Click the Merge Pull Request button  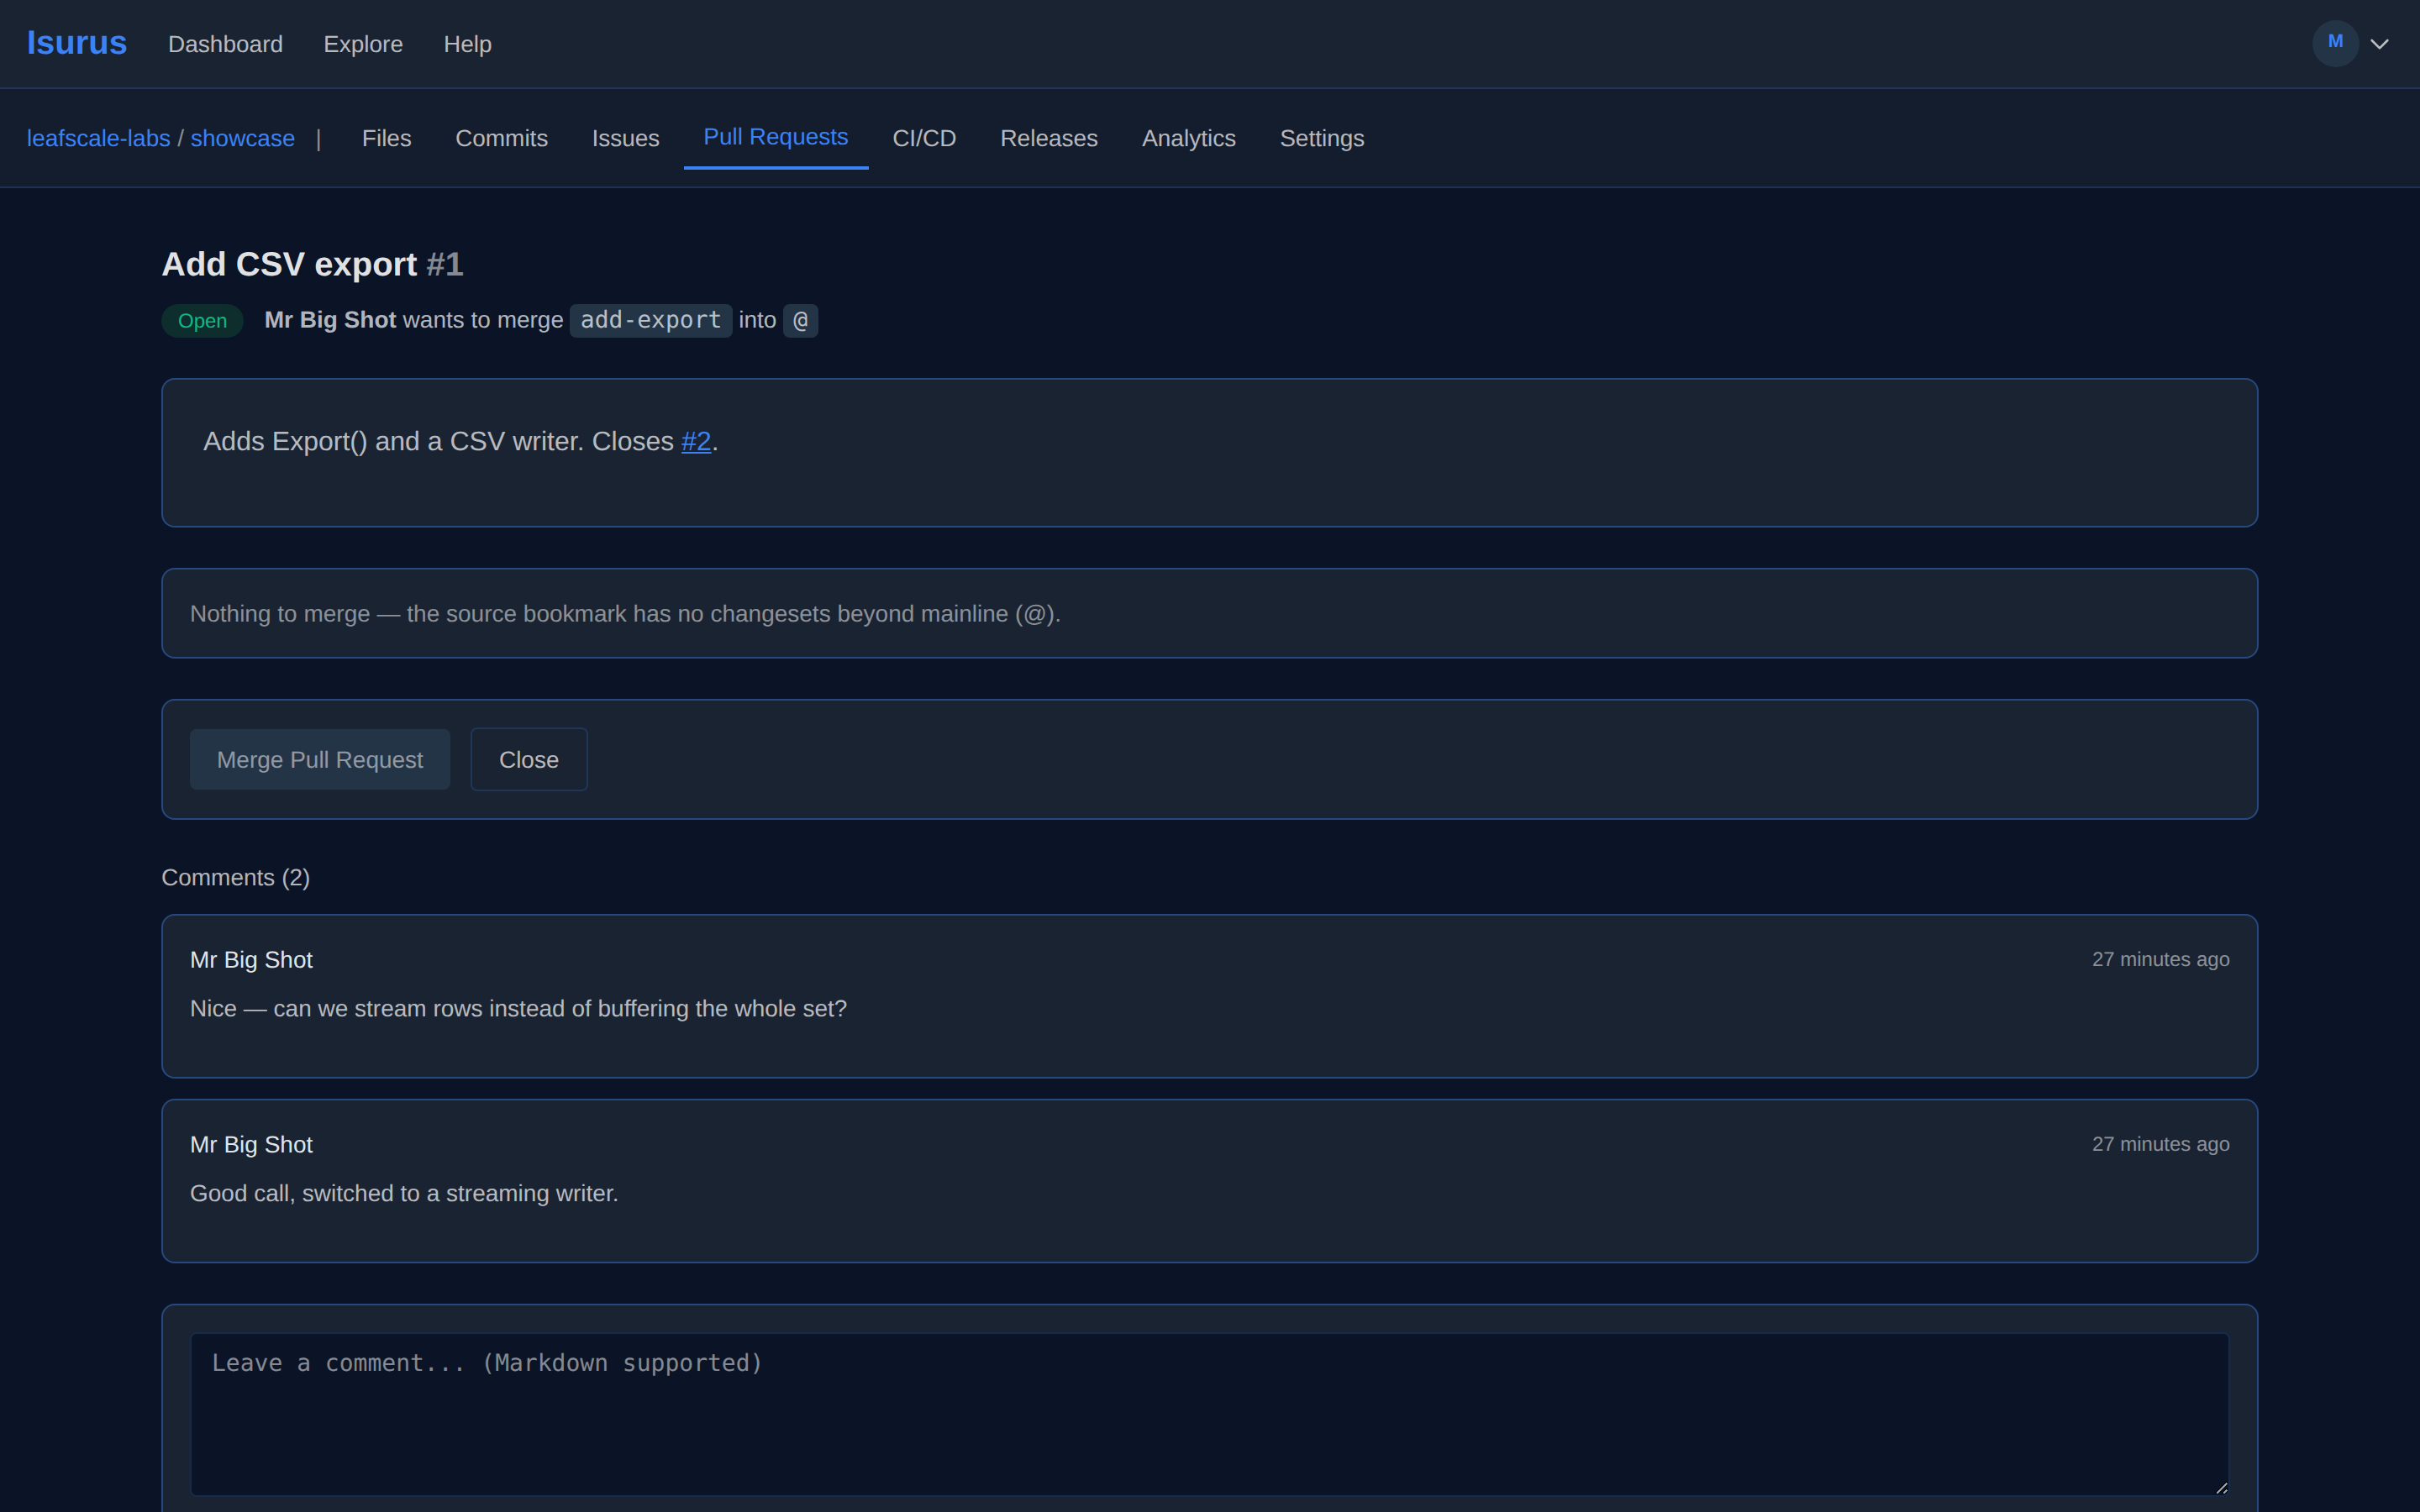320,759
